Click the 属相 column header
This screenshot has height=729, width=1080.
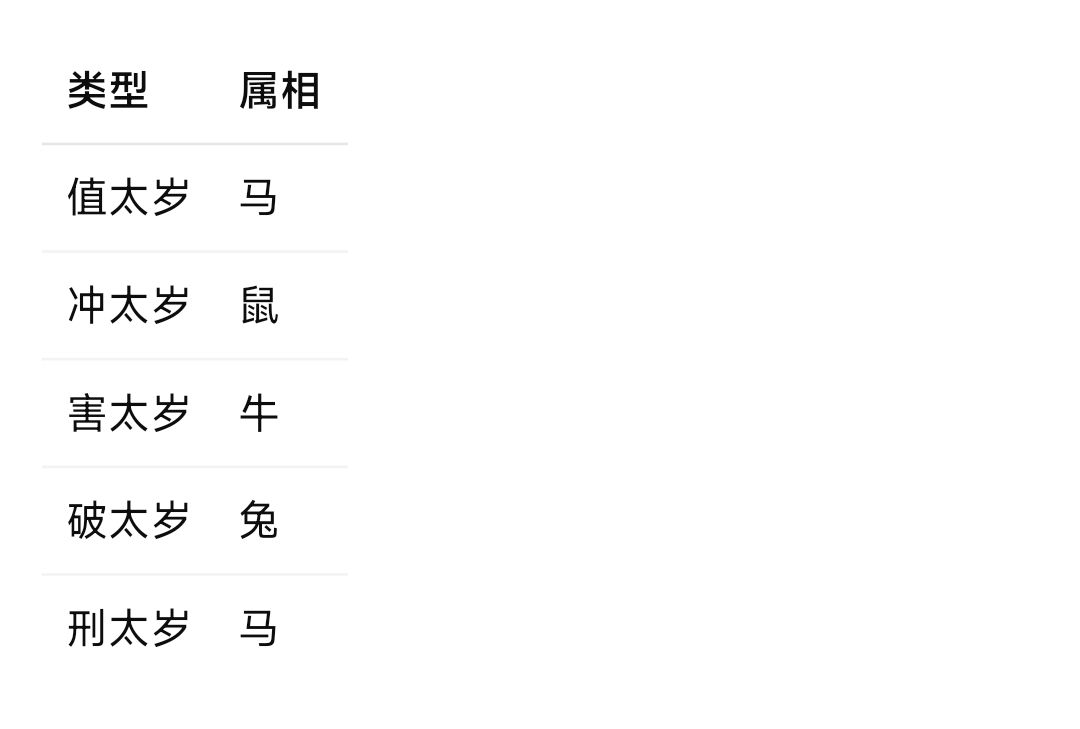[279, 91]
